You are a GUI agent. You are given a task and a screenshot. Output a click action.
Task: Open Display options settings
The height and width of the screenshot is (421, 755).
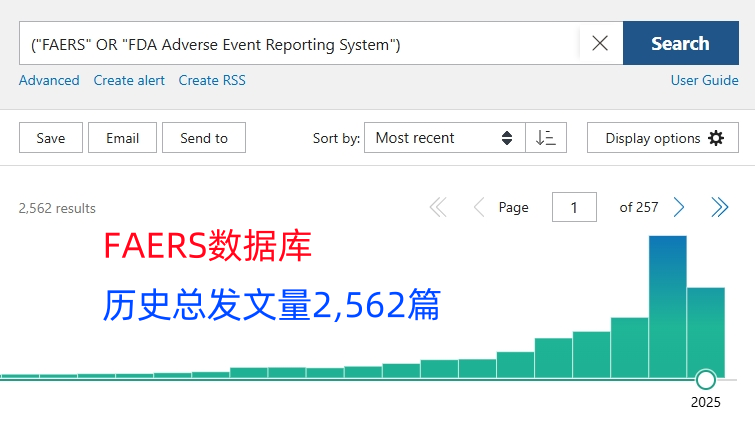pos(663,138)
